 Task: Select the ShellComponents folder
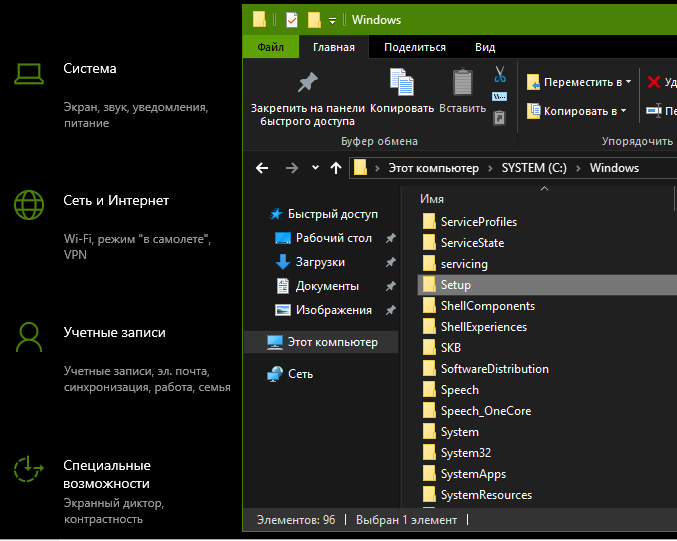click(x=488, y=306)
